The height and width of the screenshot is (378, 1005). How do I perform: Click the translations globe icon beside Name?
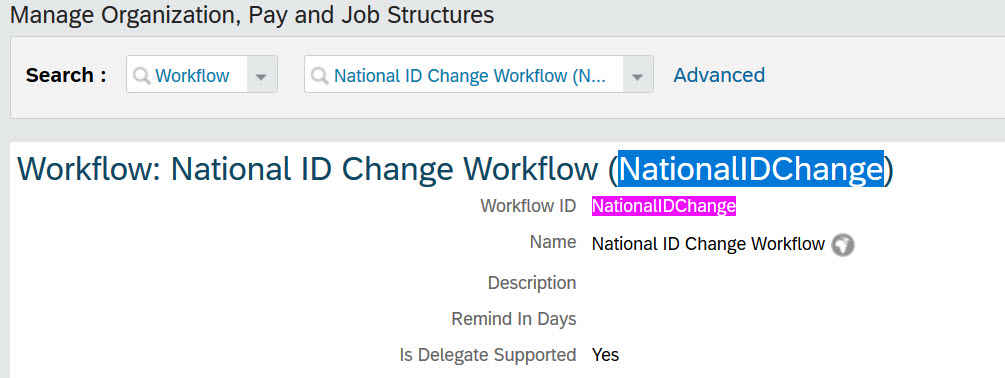click(843, 245)
